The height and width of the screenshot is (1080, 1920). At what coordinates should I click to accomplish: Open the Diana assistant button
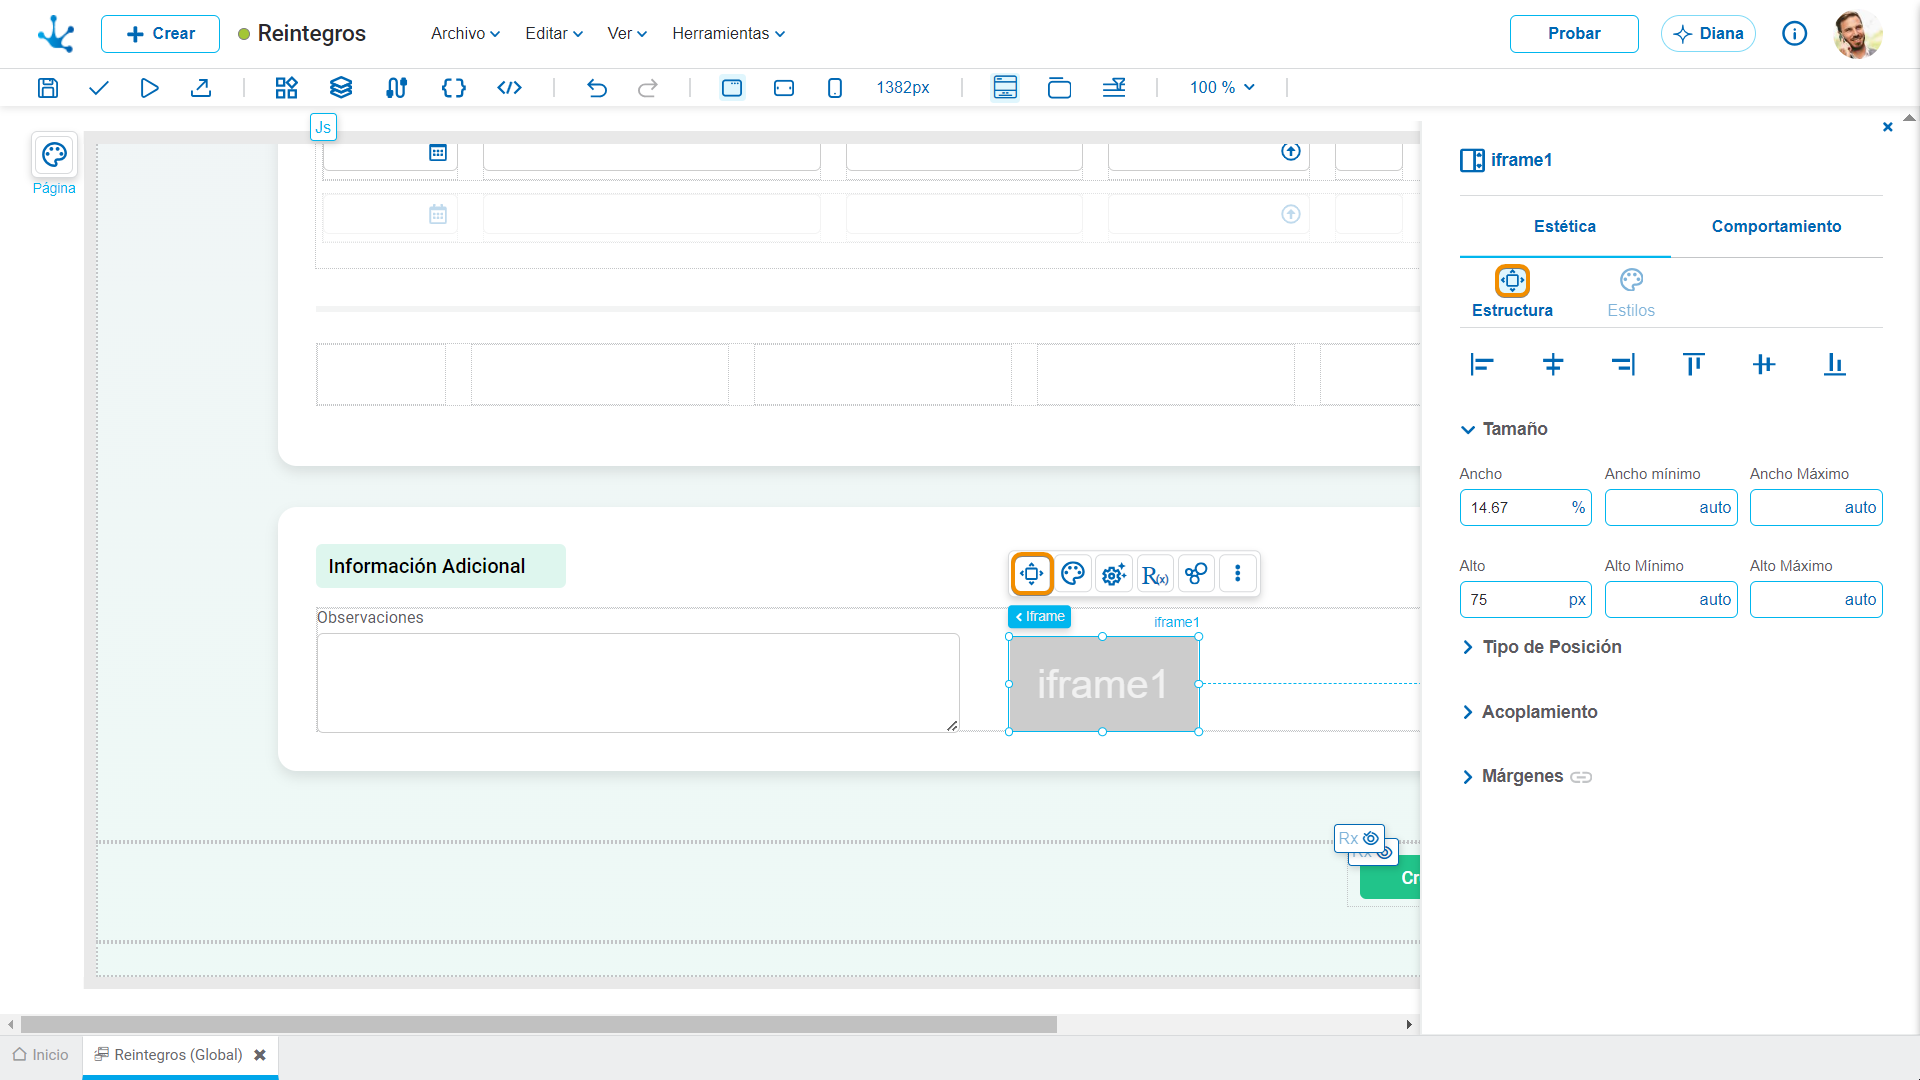click(1708, 34)
